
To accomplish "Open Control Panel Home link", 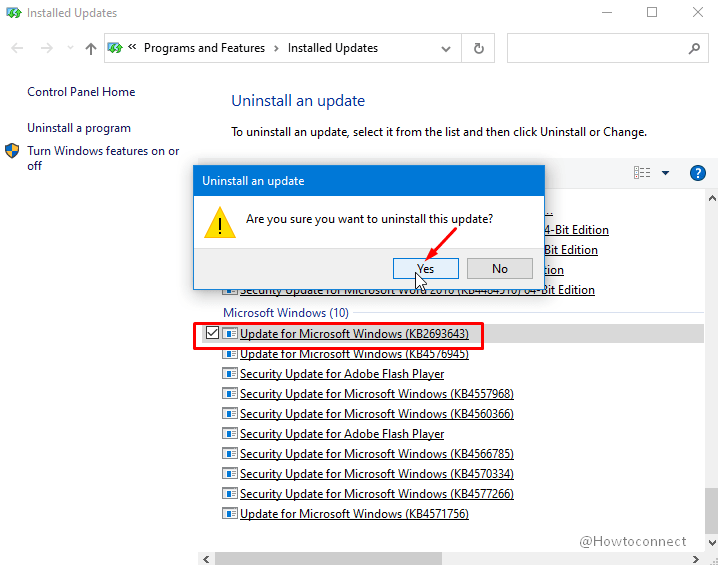I will 81,92.
